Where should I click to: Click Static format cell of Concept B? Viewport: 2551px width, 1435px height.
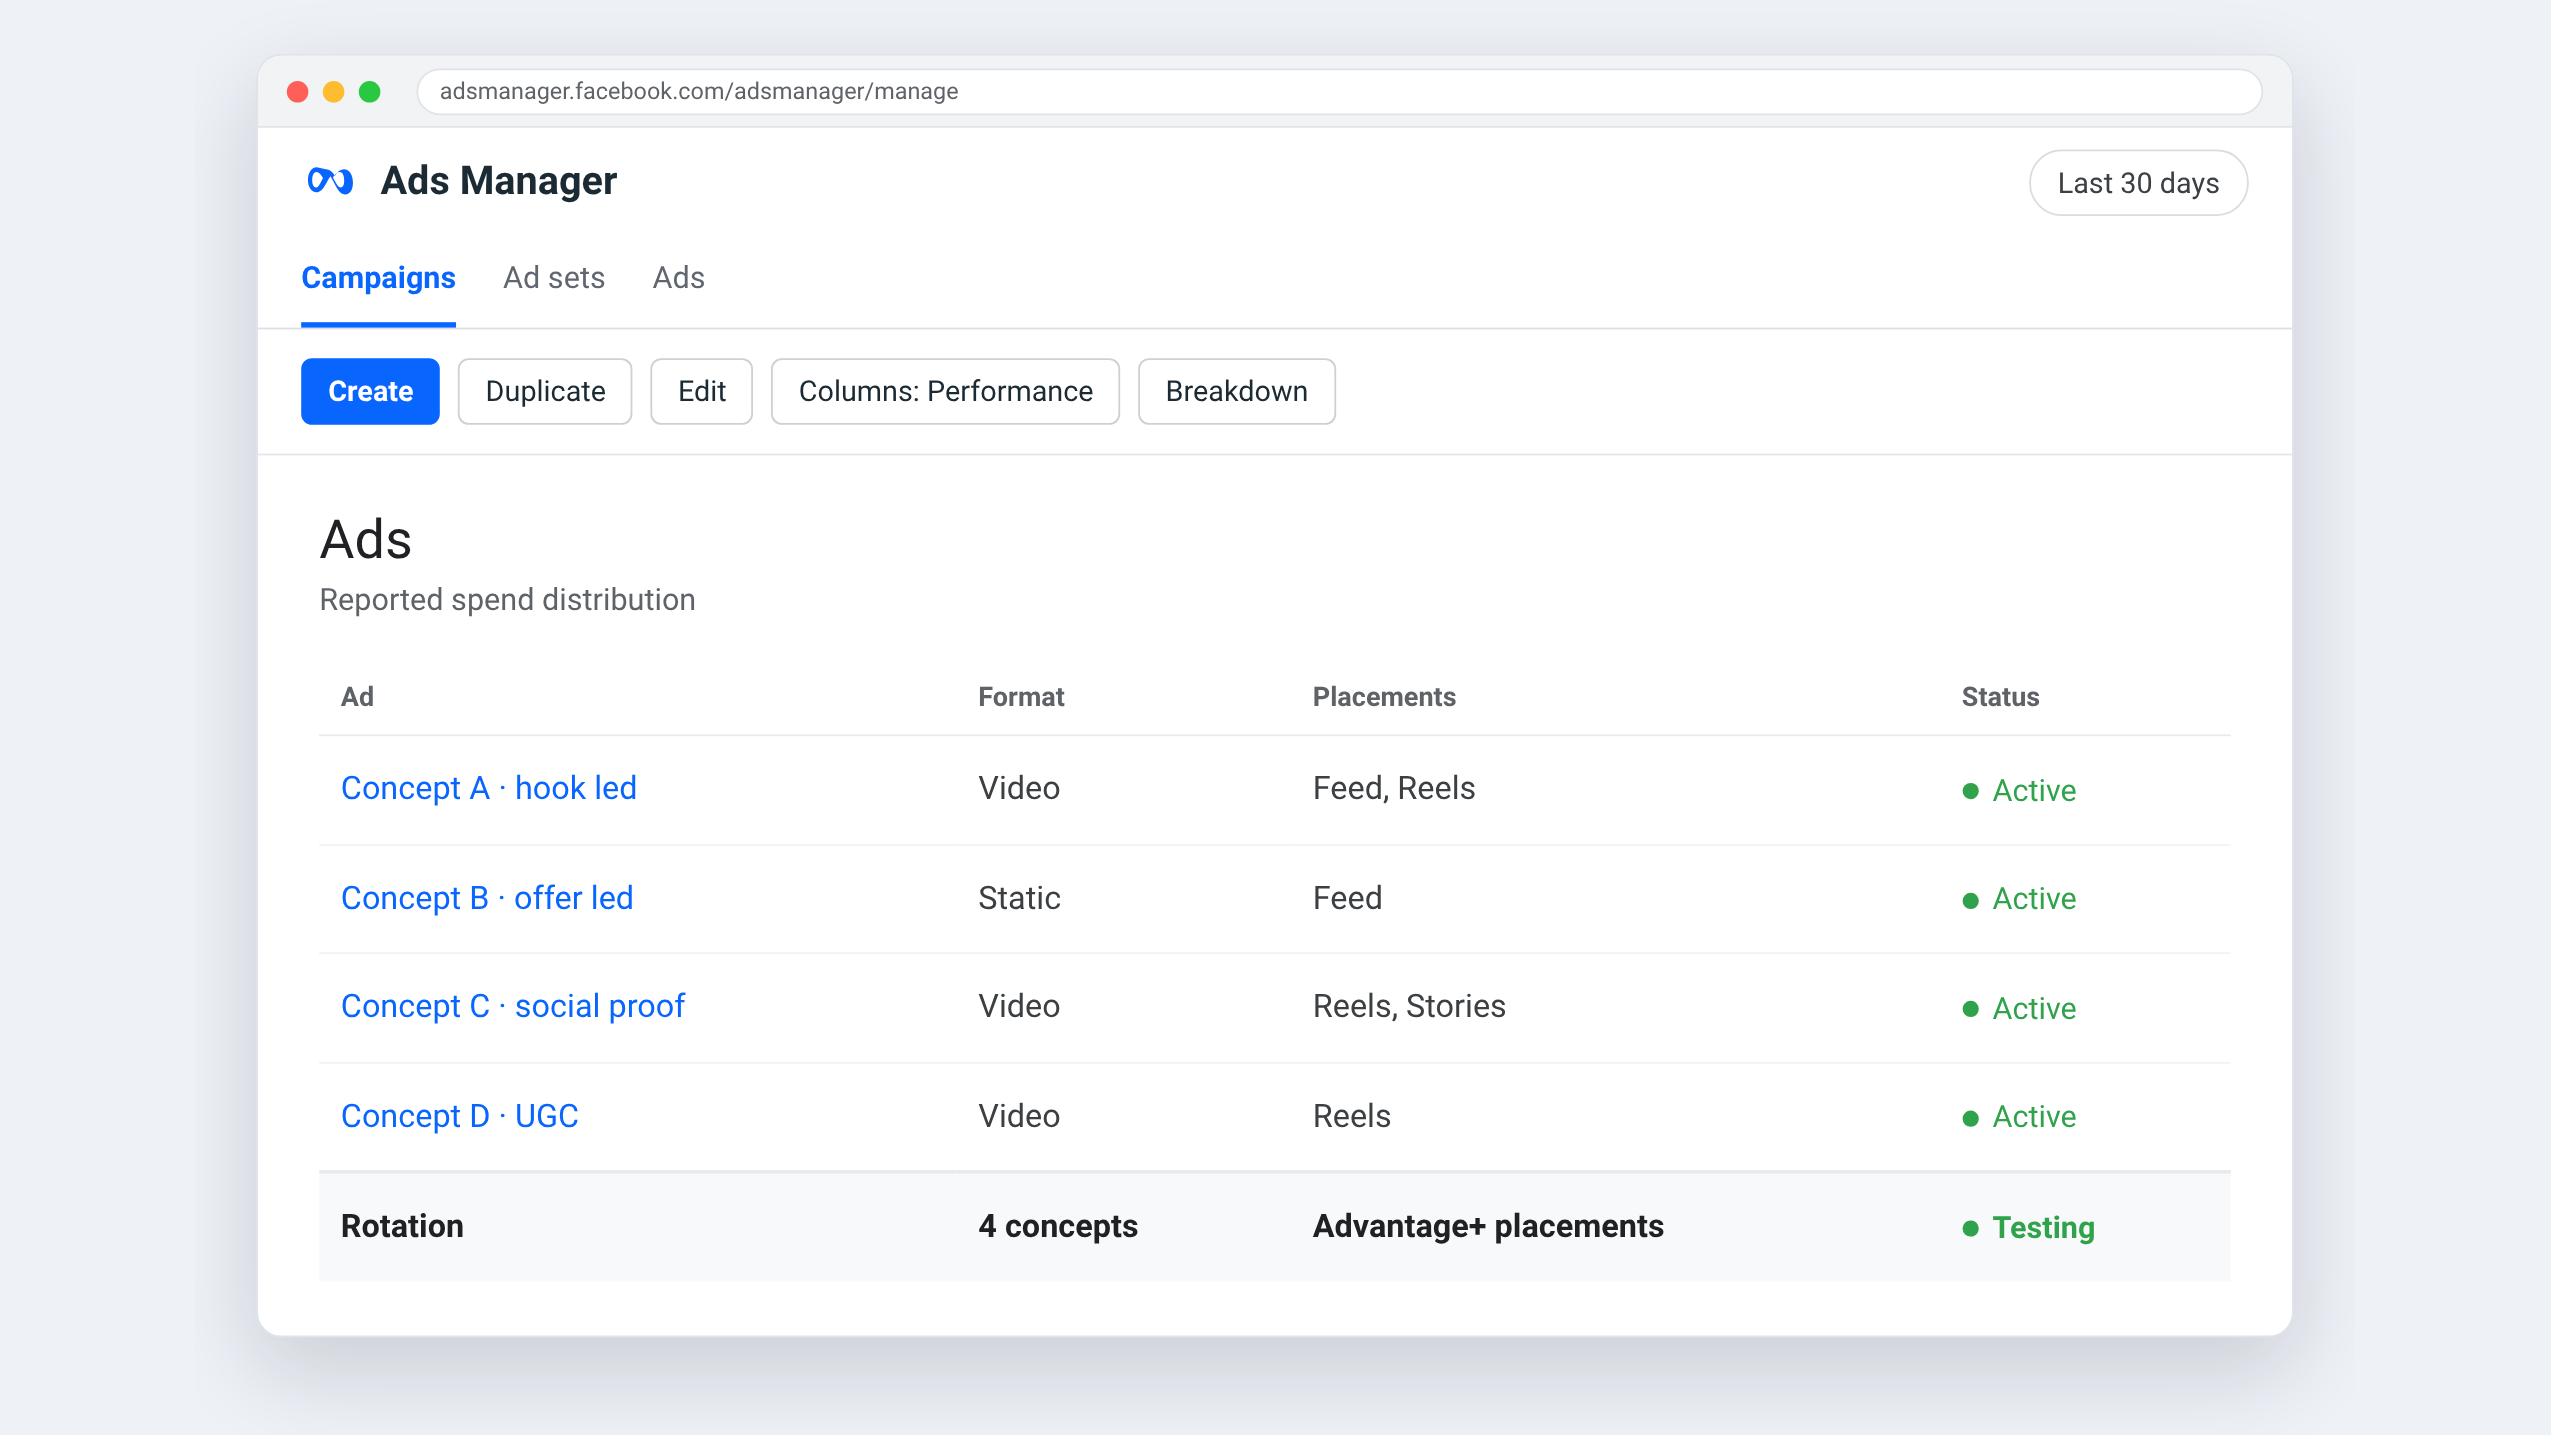click(1019, 898)
